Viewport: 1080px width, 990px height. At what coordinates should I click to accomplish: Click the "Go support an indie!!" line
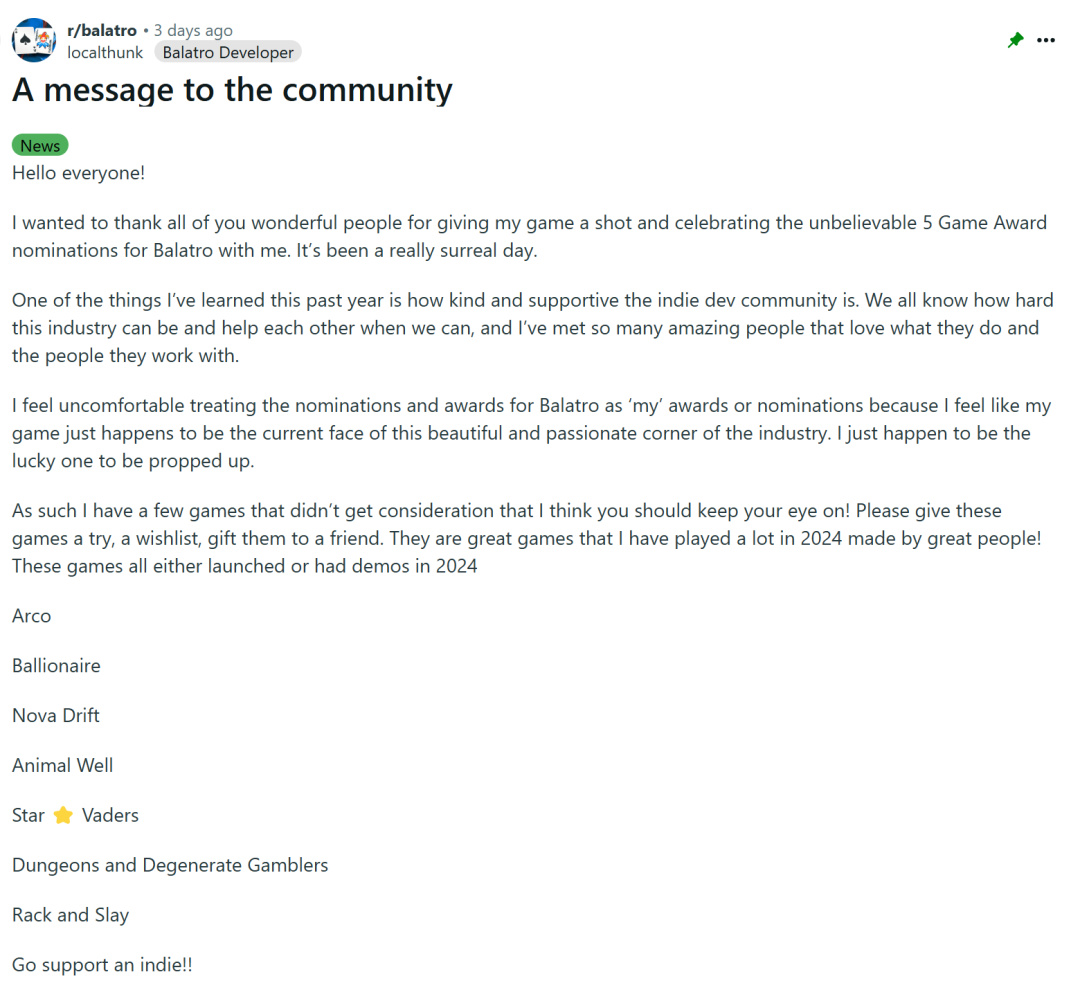pyautogui.click(x=102, y=966)
